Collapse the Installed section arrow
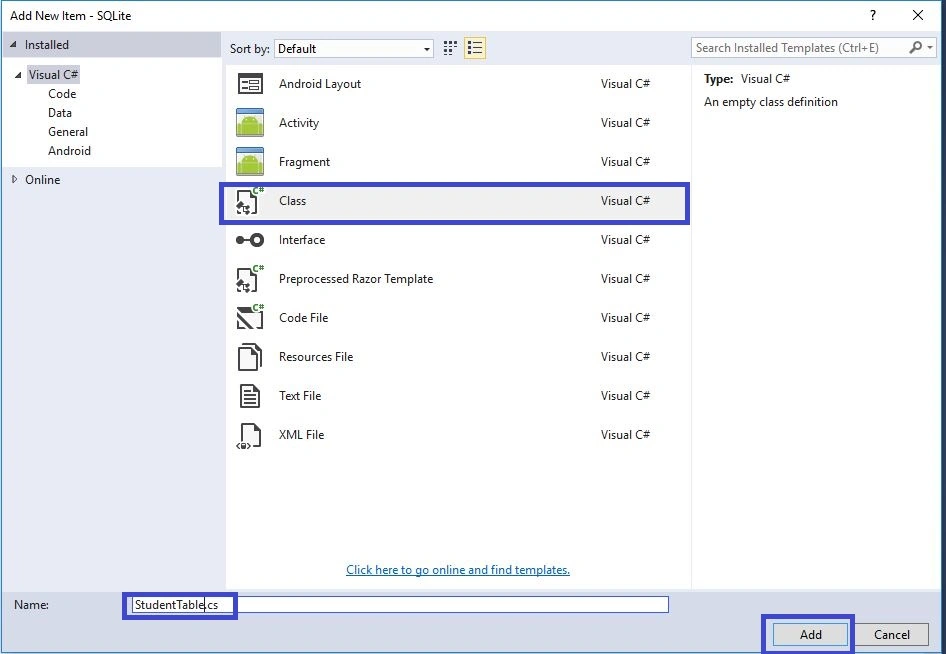Screen dimensions: 946x654 coord(13,45)
